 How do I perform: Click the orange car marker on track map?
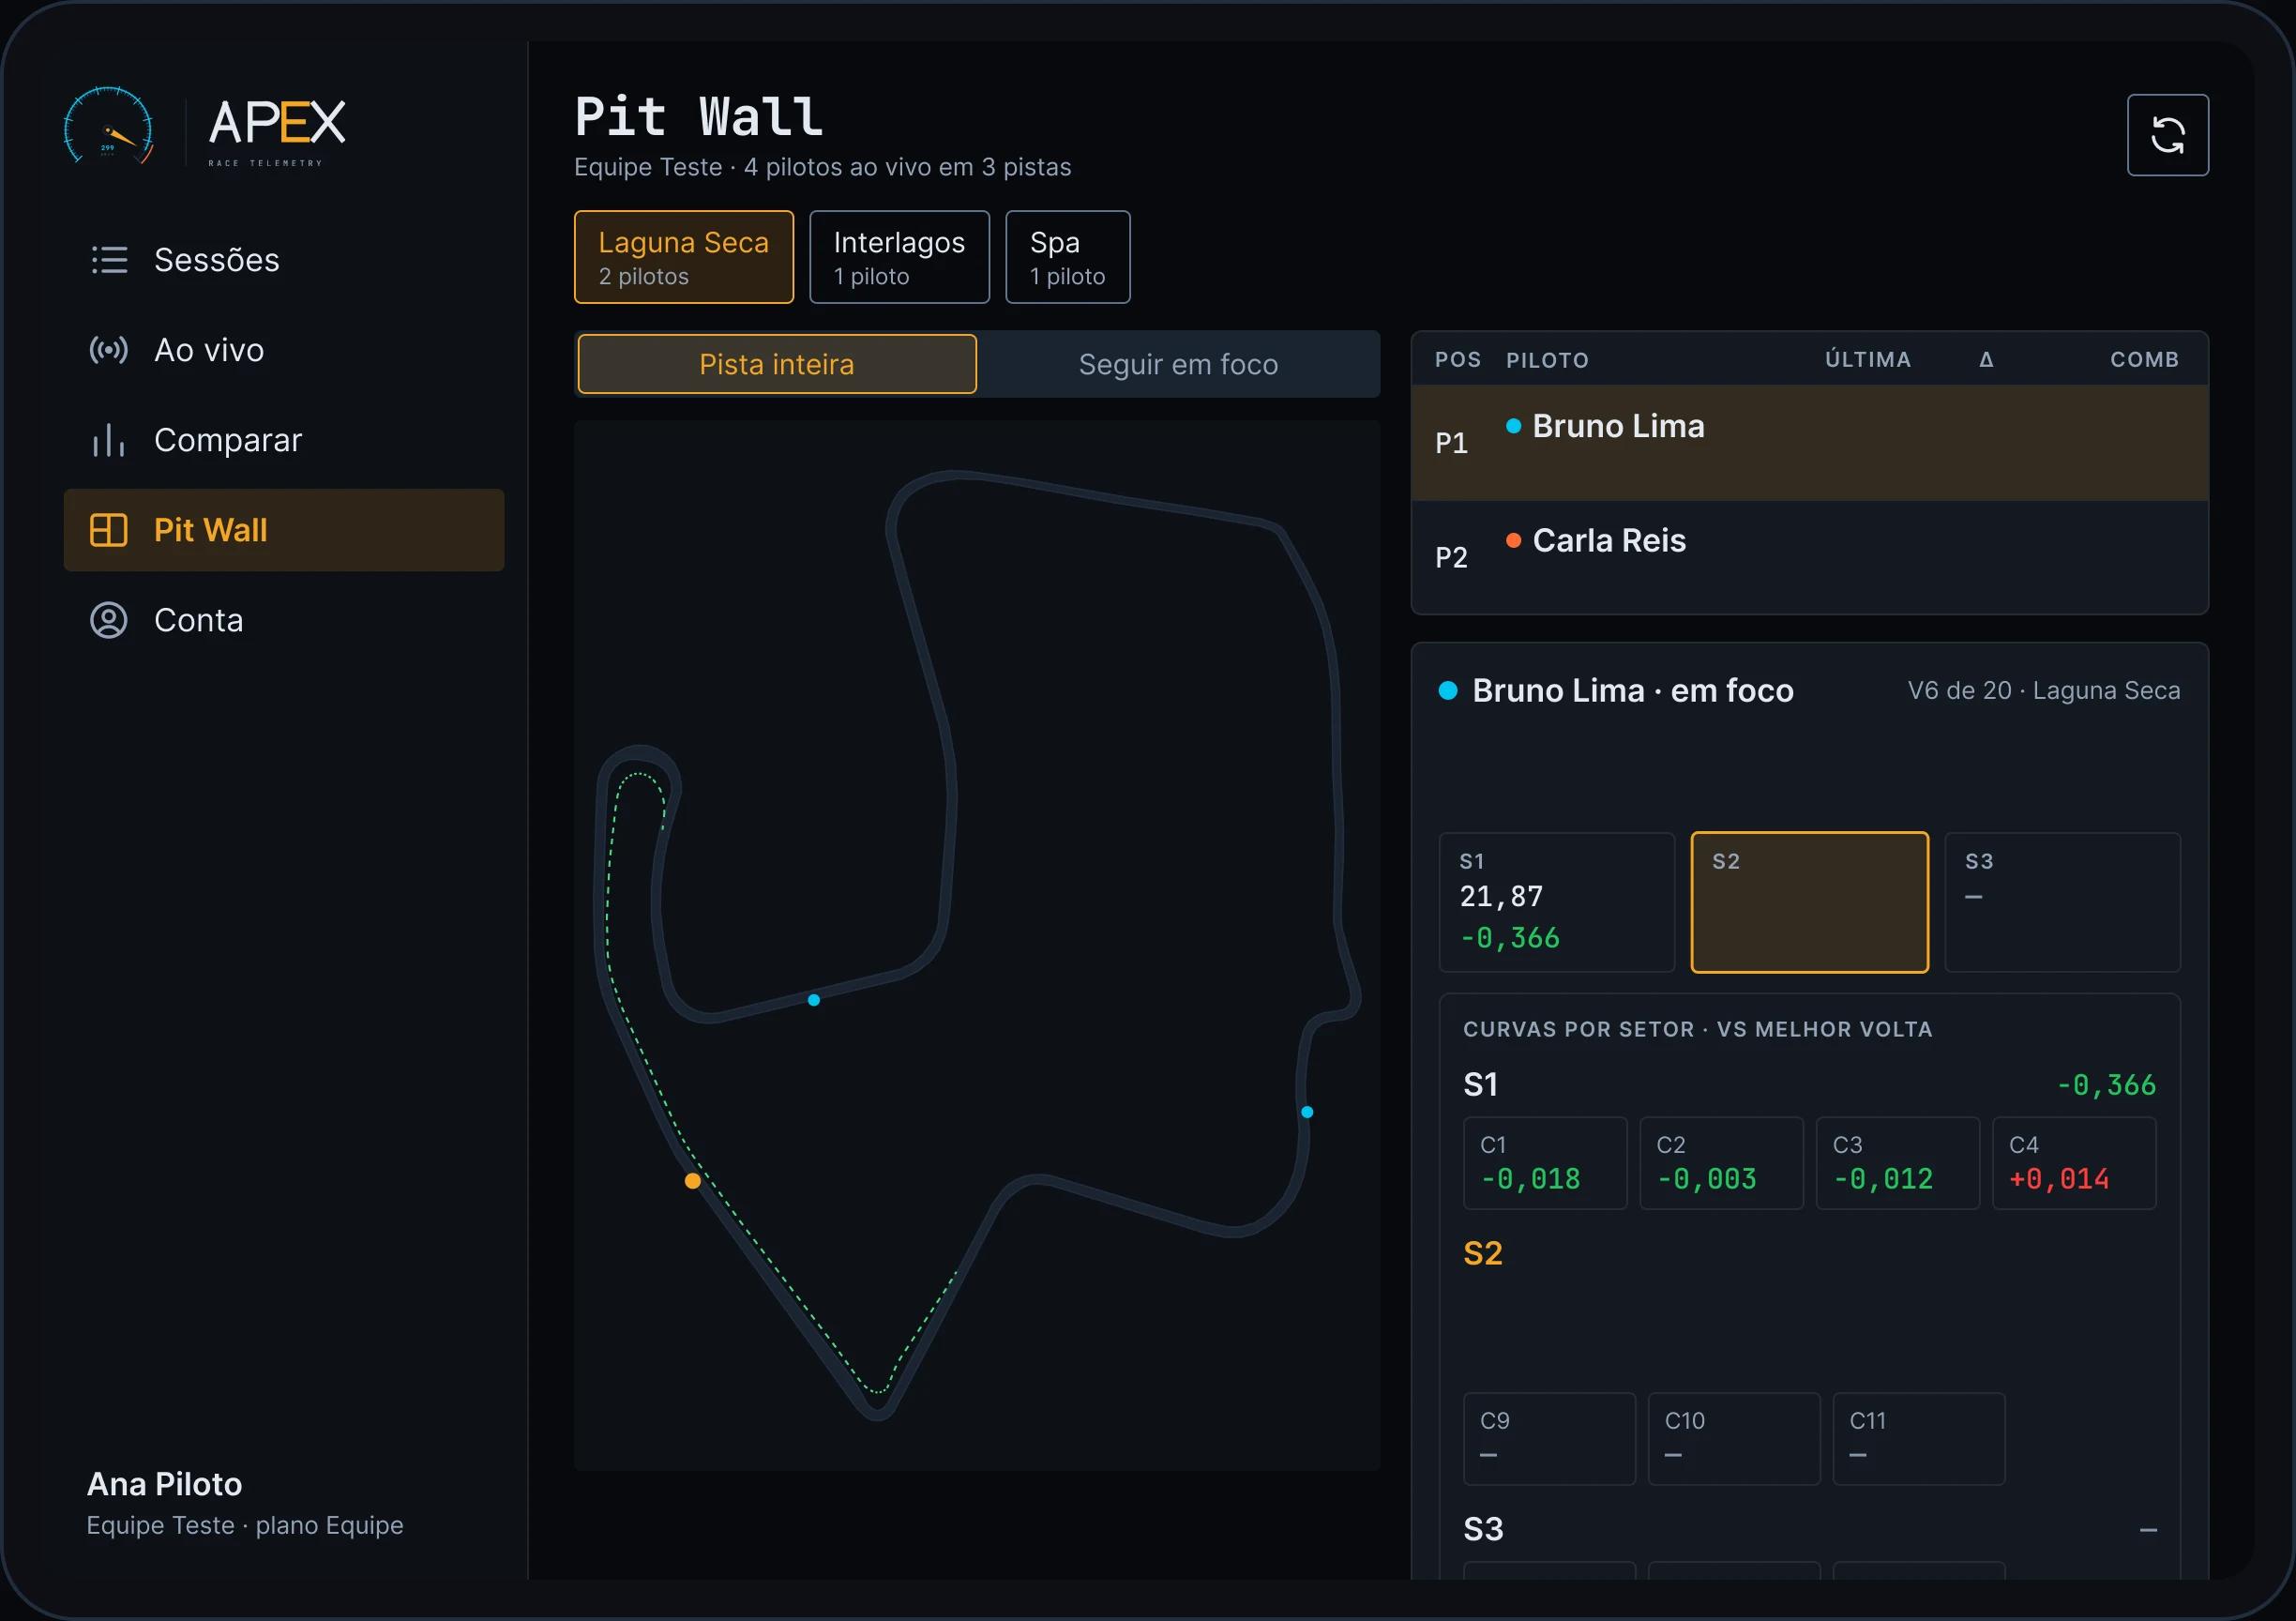pyautogui.click(x=692, y=1181)
